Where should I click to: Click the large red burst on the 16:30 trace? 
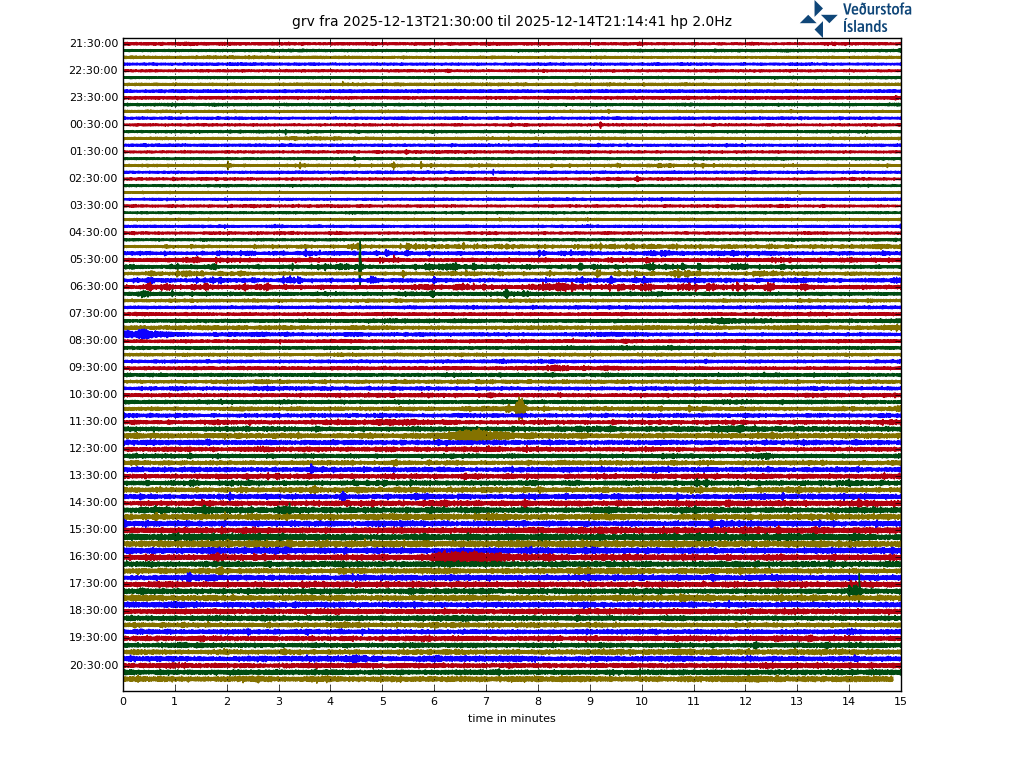pyautogui.click(x=468, y=556)
